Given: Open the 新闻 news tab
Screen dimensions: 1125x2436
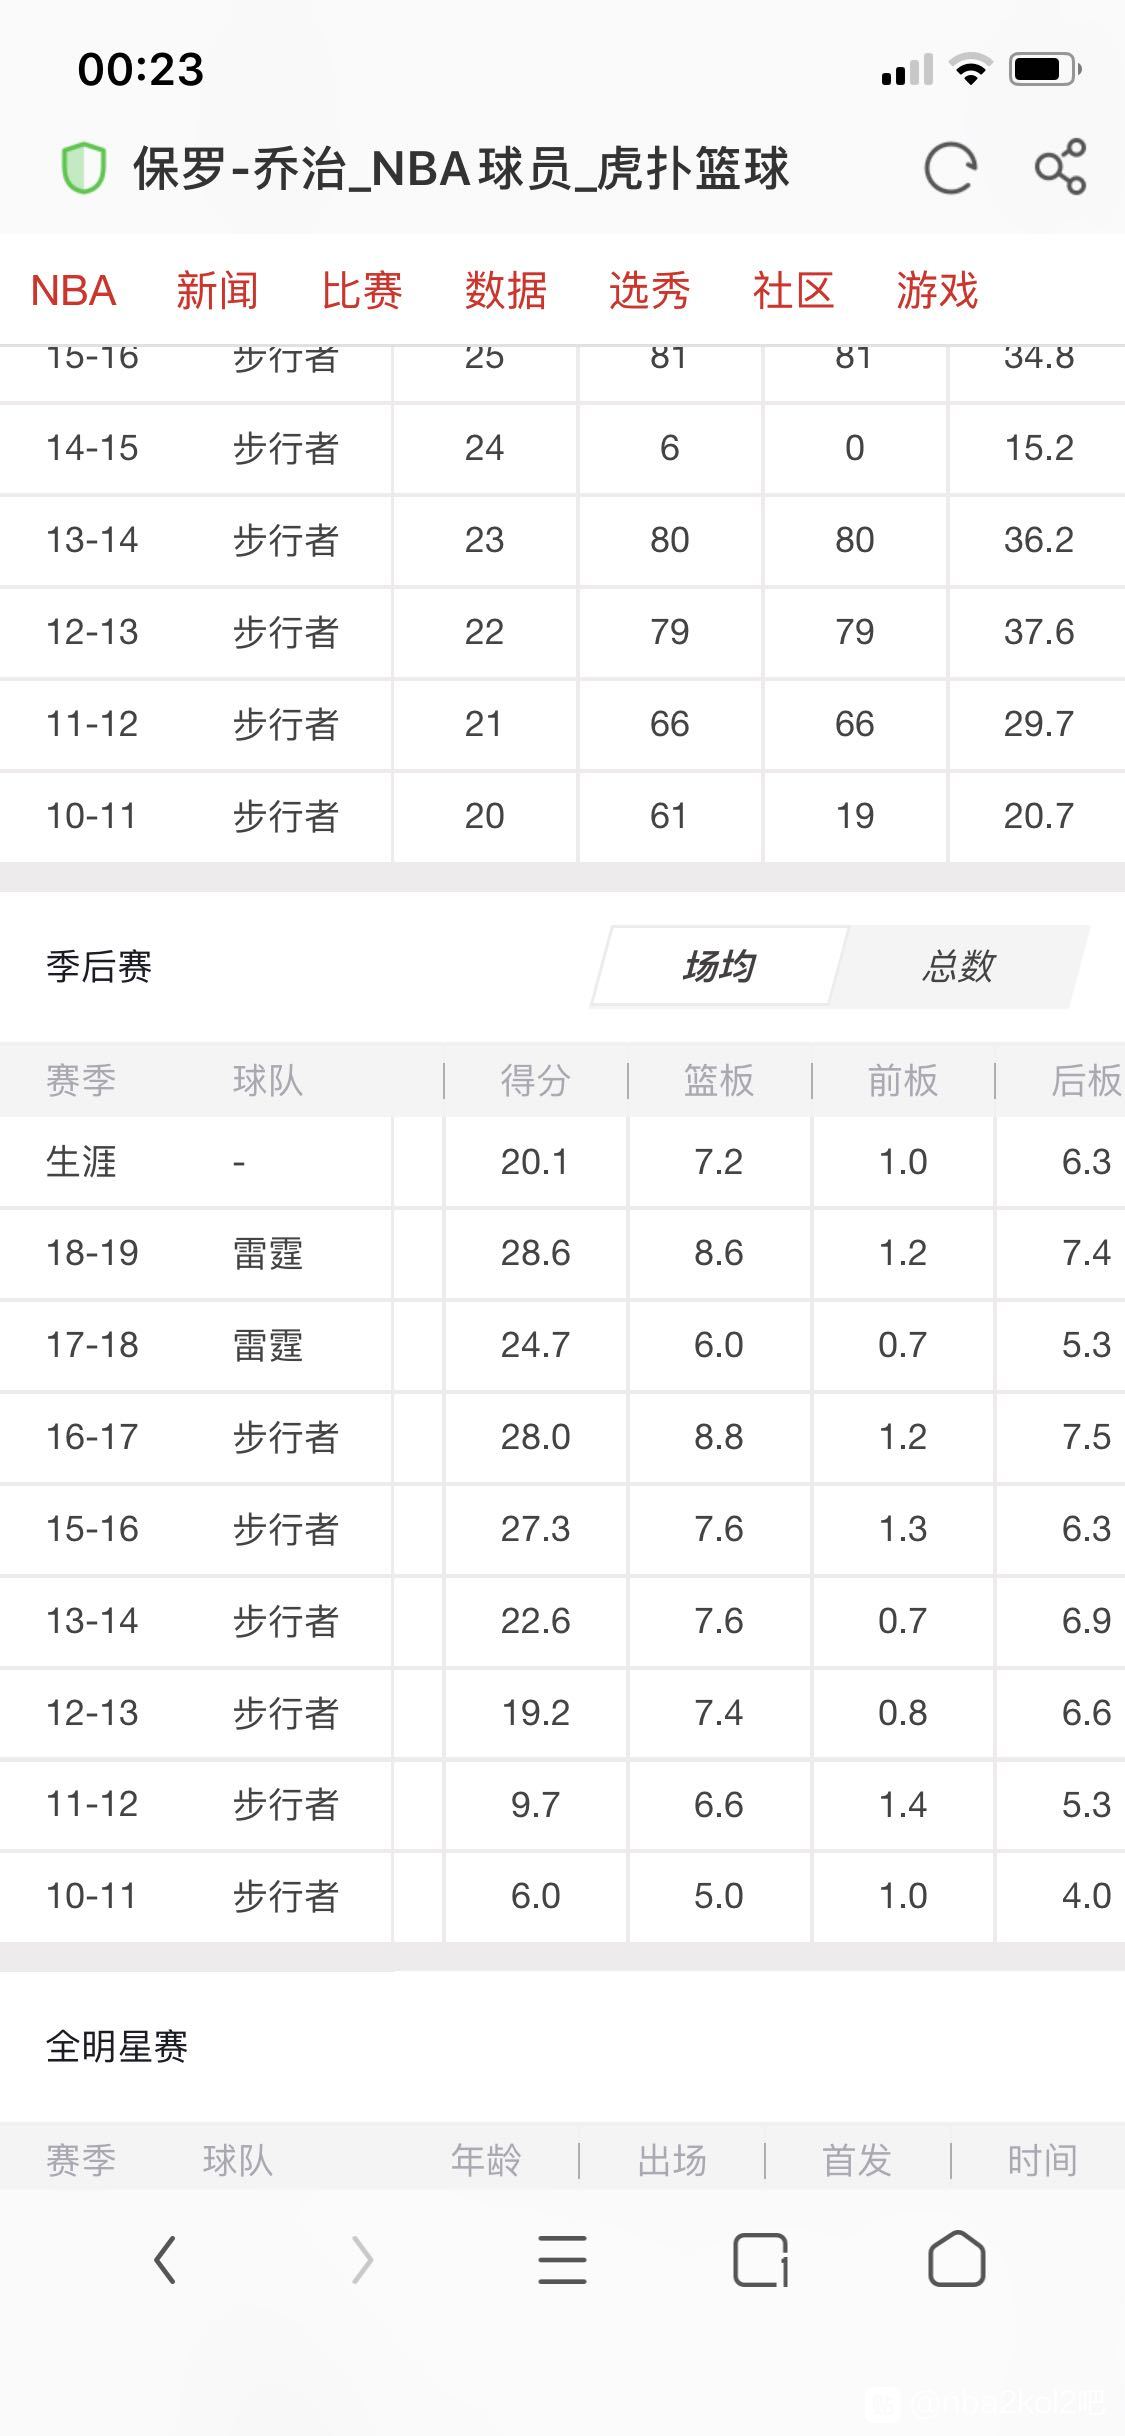Looking at the screenshot, I should tap(217, 291).
